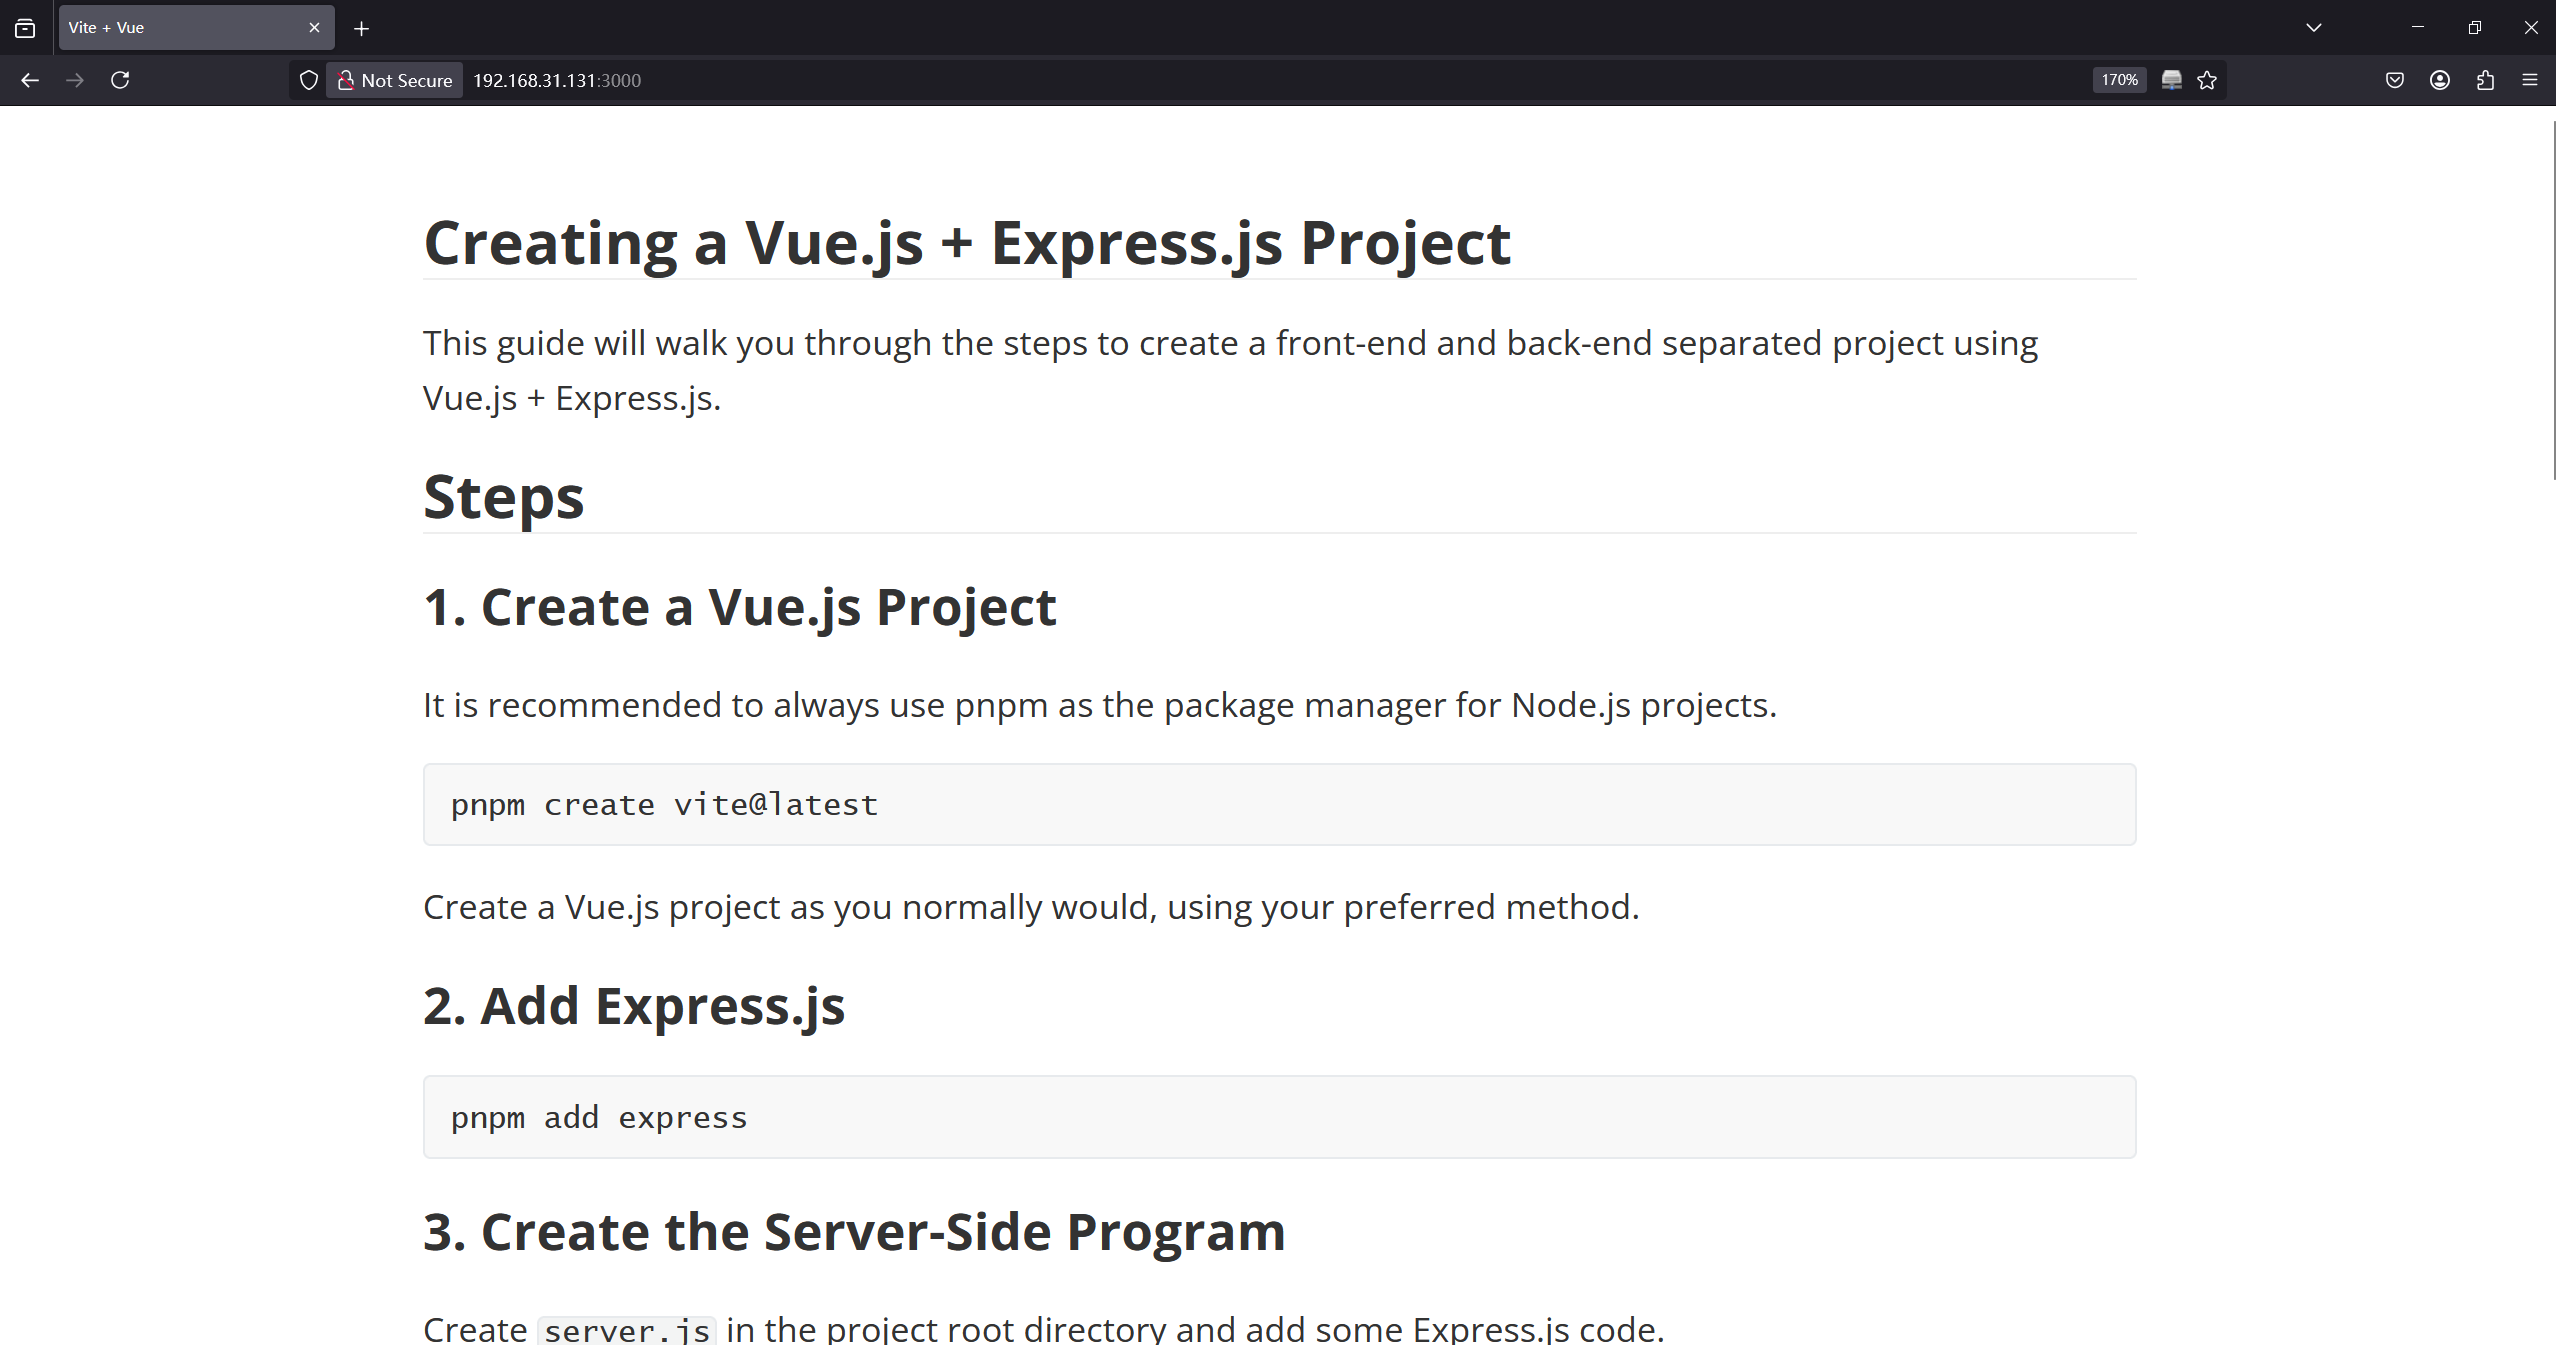Viewport: 2556px width, 1345px height.
Task: Click the inline server.js code text
Action: 627,1330
